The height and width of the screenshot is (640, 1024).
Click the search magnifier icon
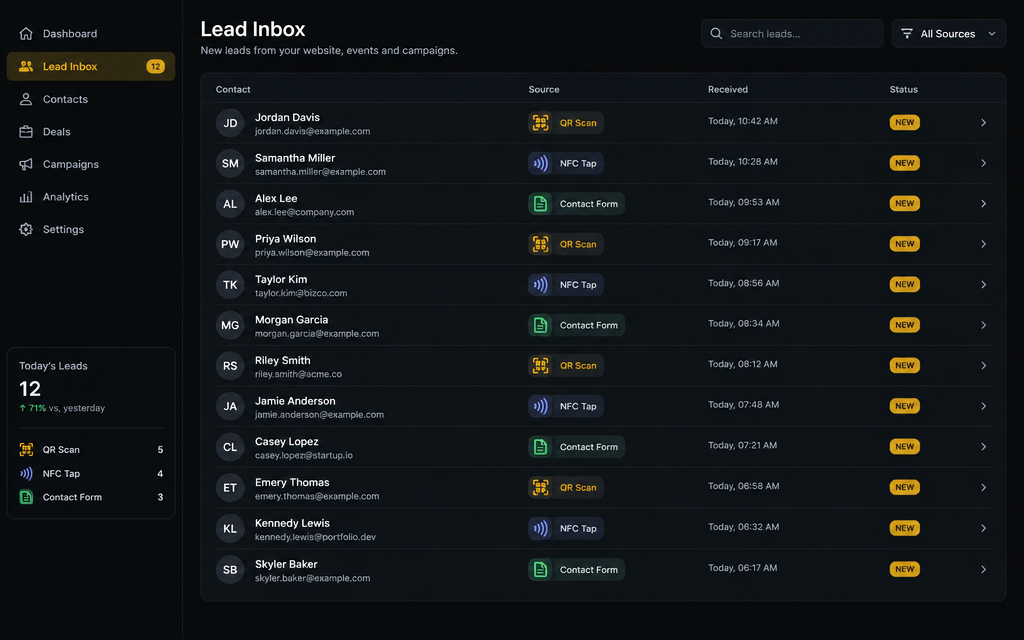pyautogui.click(x=716, y=33)
